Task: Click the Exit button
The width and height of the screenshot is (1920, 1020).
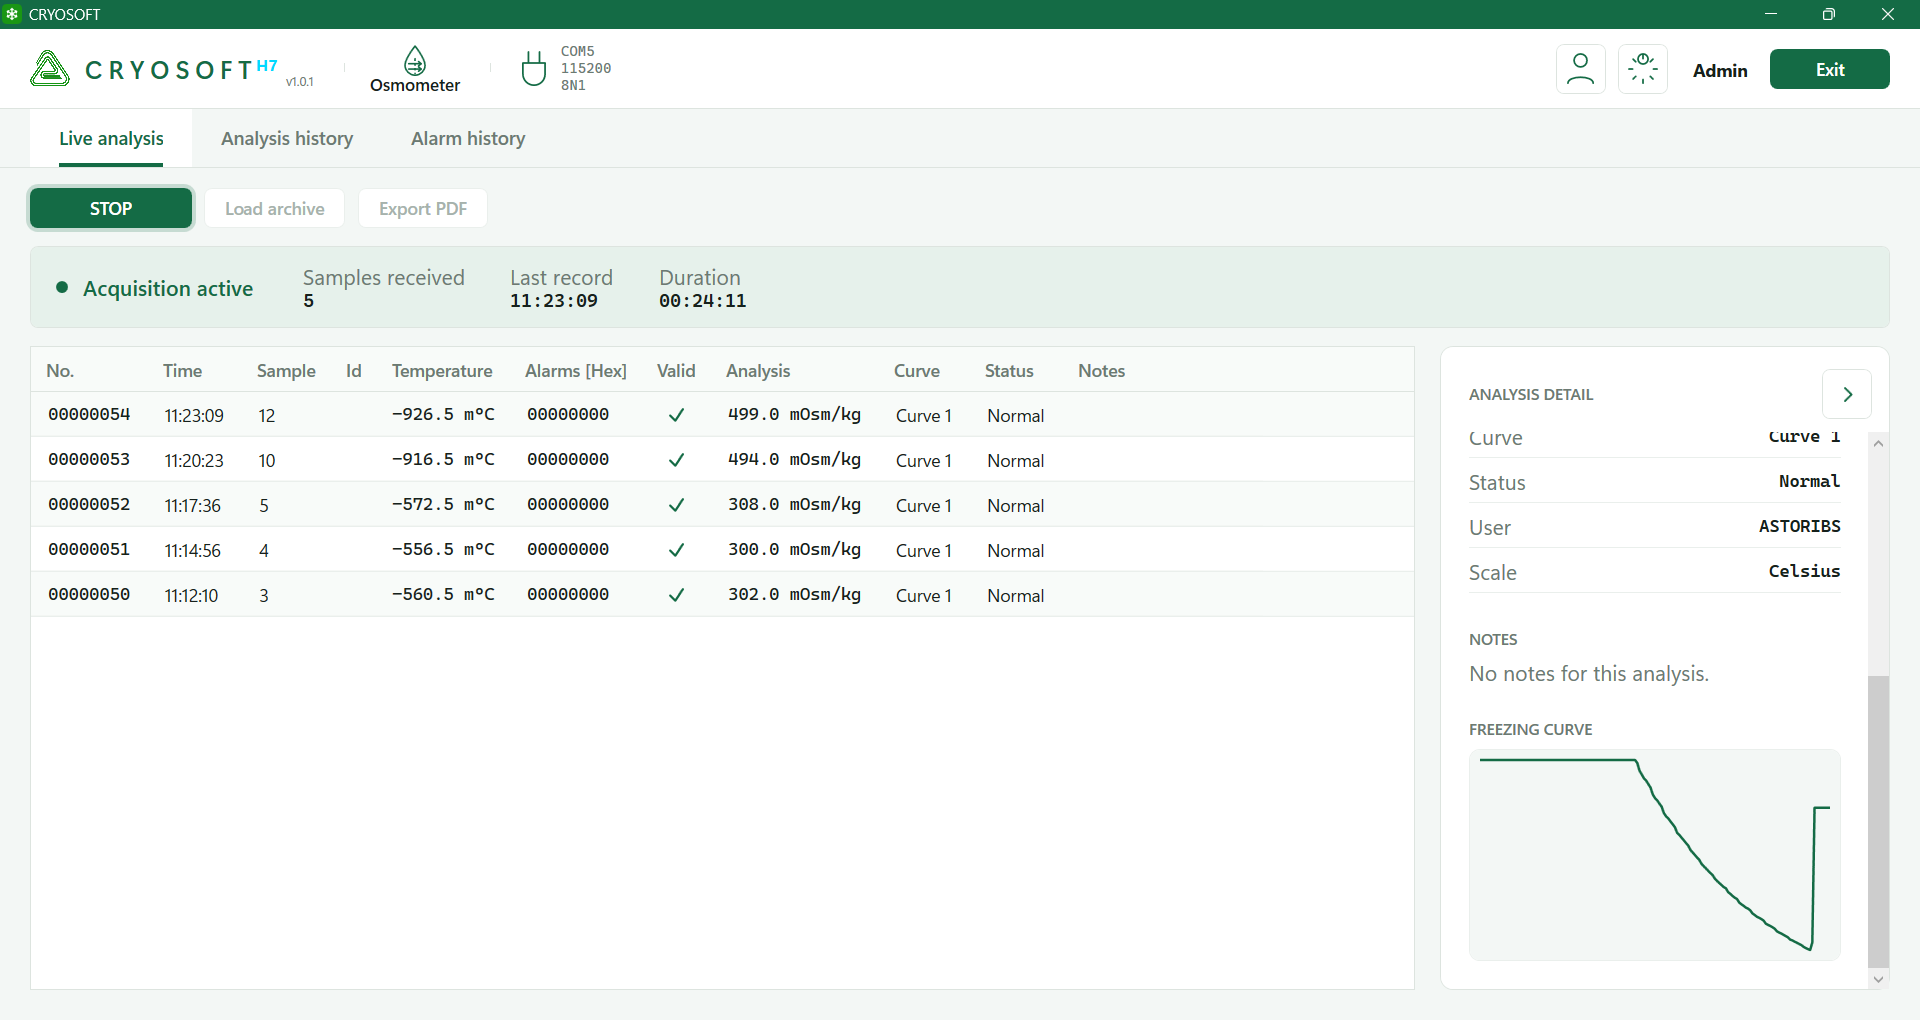Action: click(x=1829, y=69)
